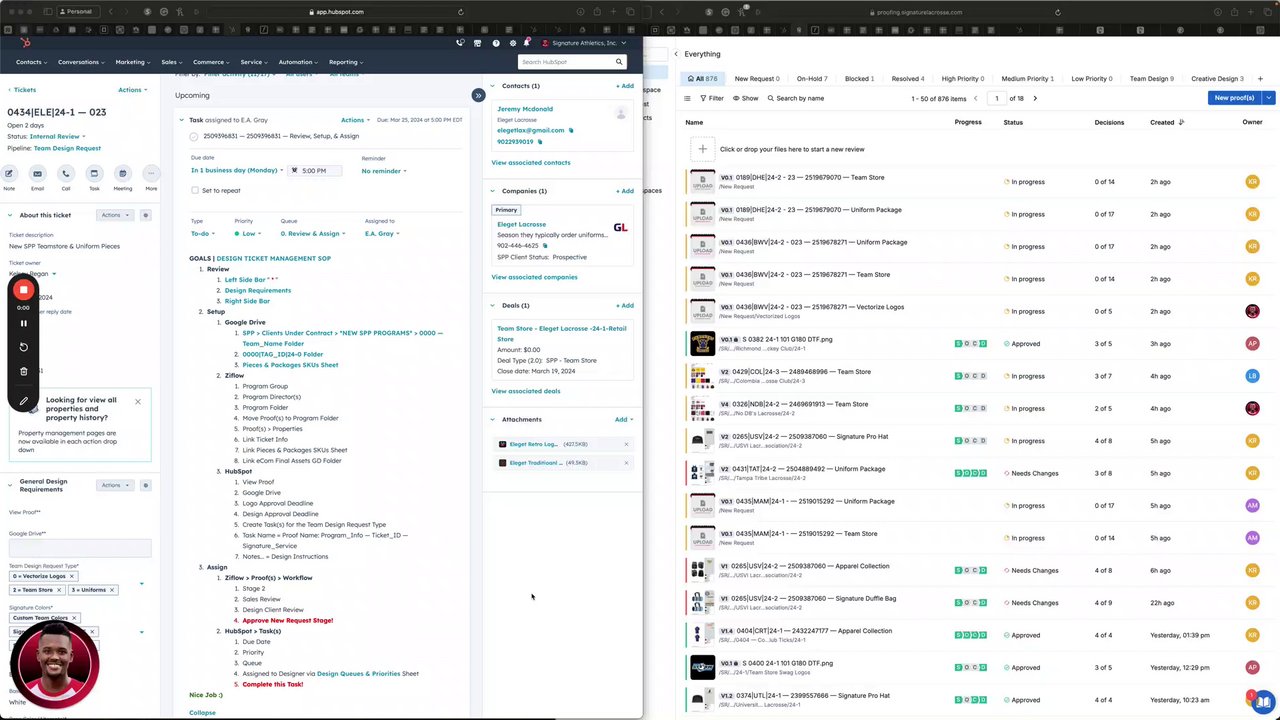
Task: Click the Design Requirements link
Action: 258,290
